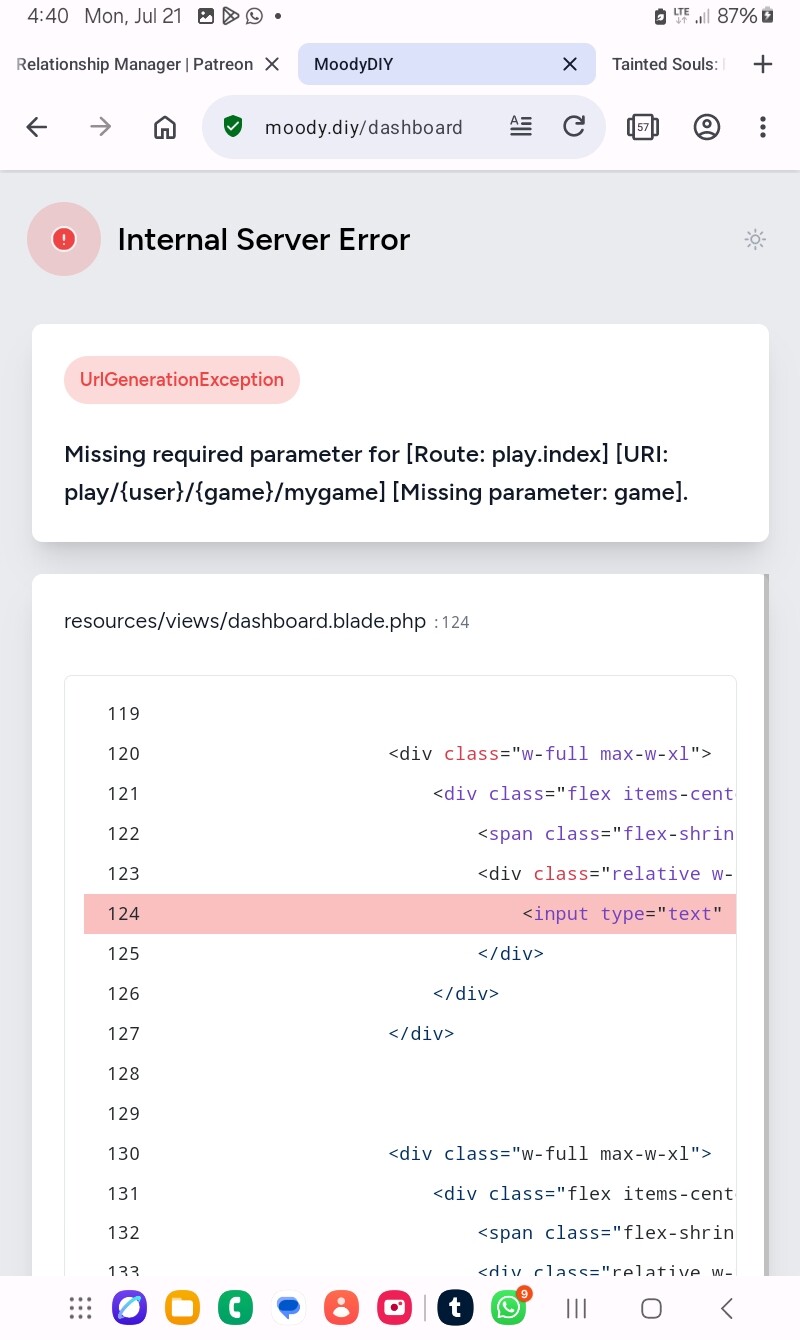Reload the moody.diy page

click(574, 126)
